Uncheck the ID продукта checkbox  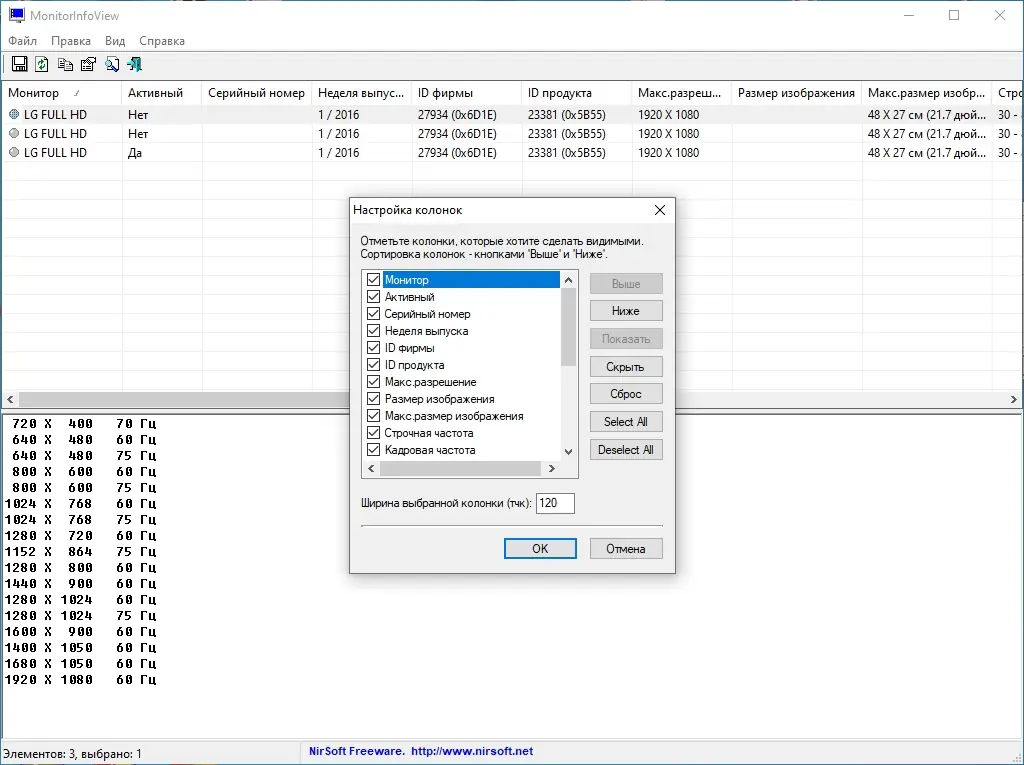pyautogui.click(x=374, y=365)
